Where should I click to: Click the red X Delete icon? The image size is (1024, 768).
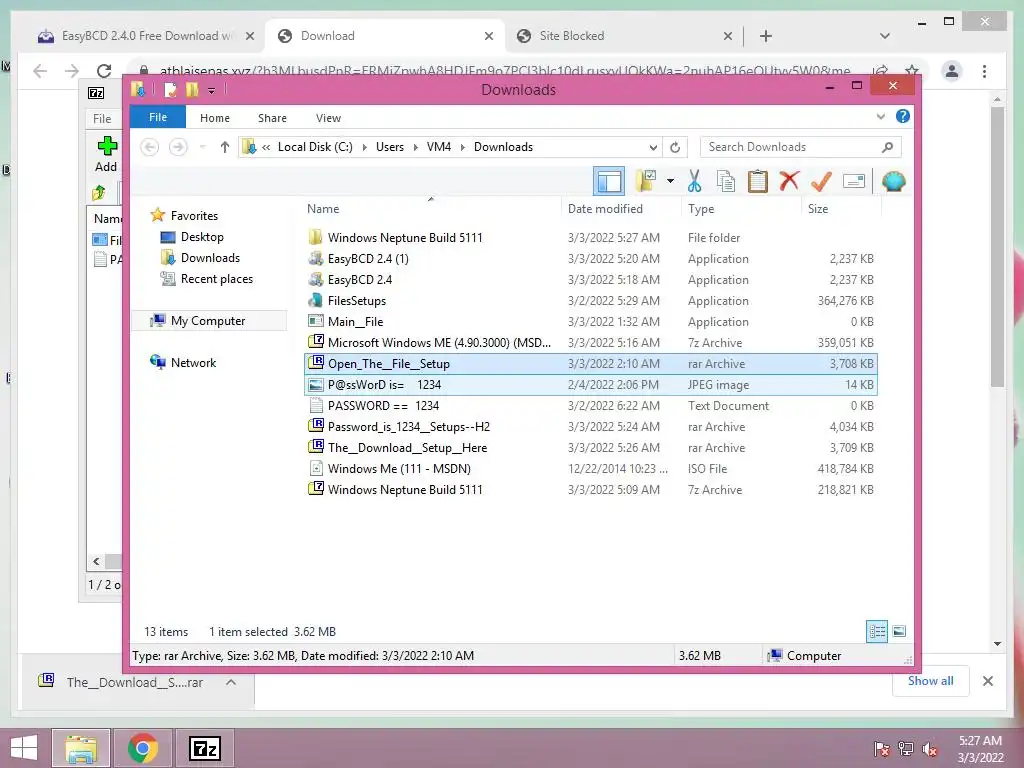(x=790, y=181)
